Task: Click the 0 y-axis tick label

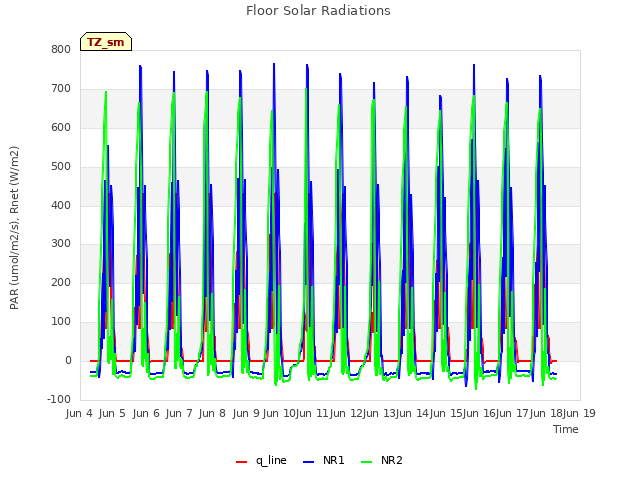Action: pyautogui.click(x=68, y=360)
